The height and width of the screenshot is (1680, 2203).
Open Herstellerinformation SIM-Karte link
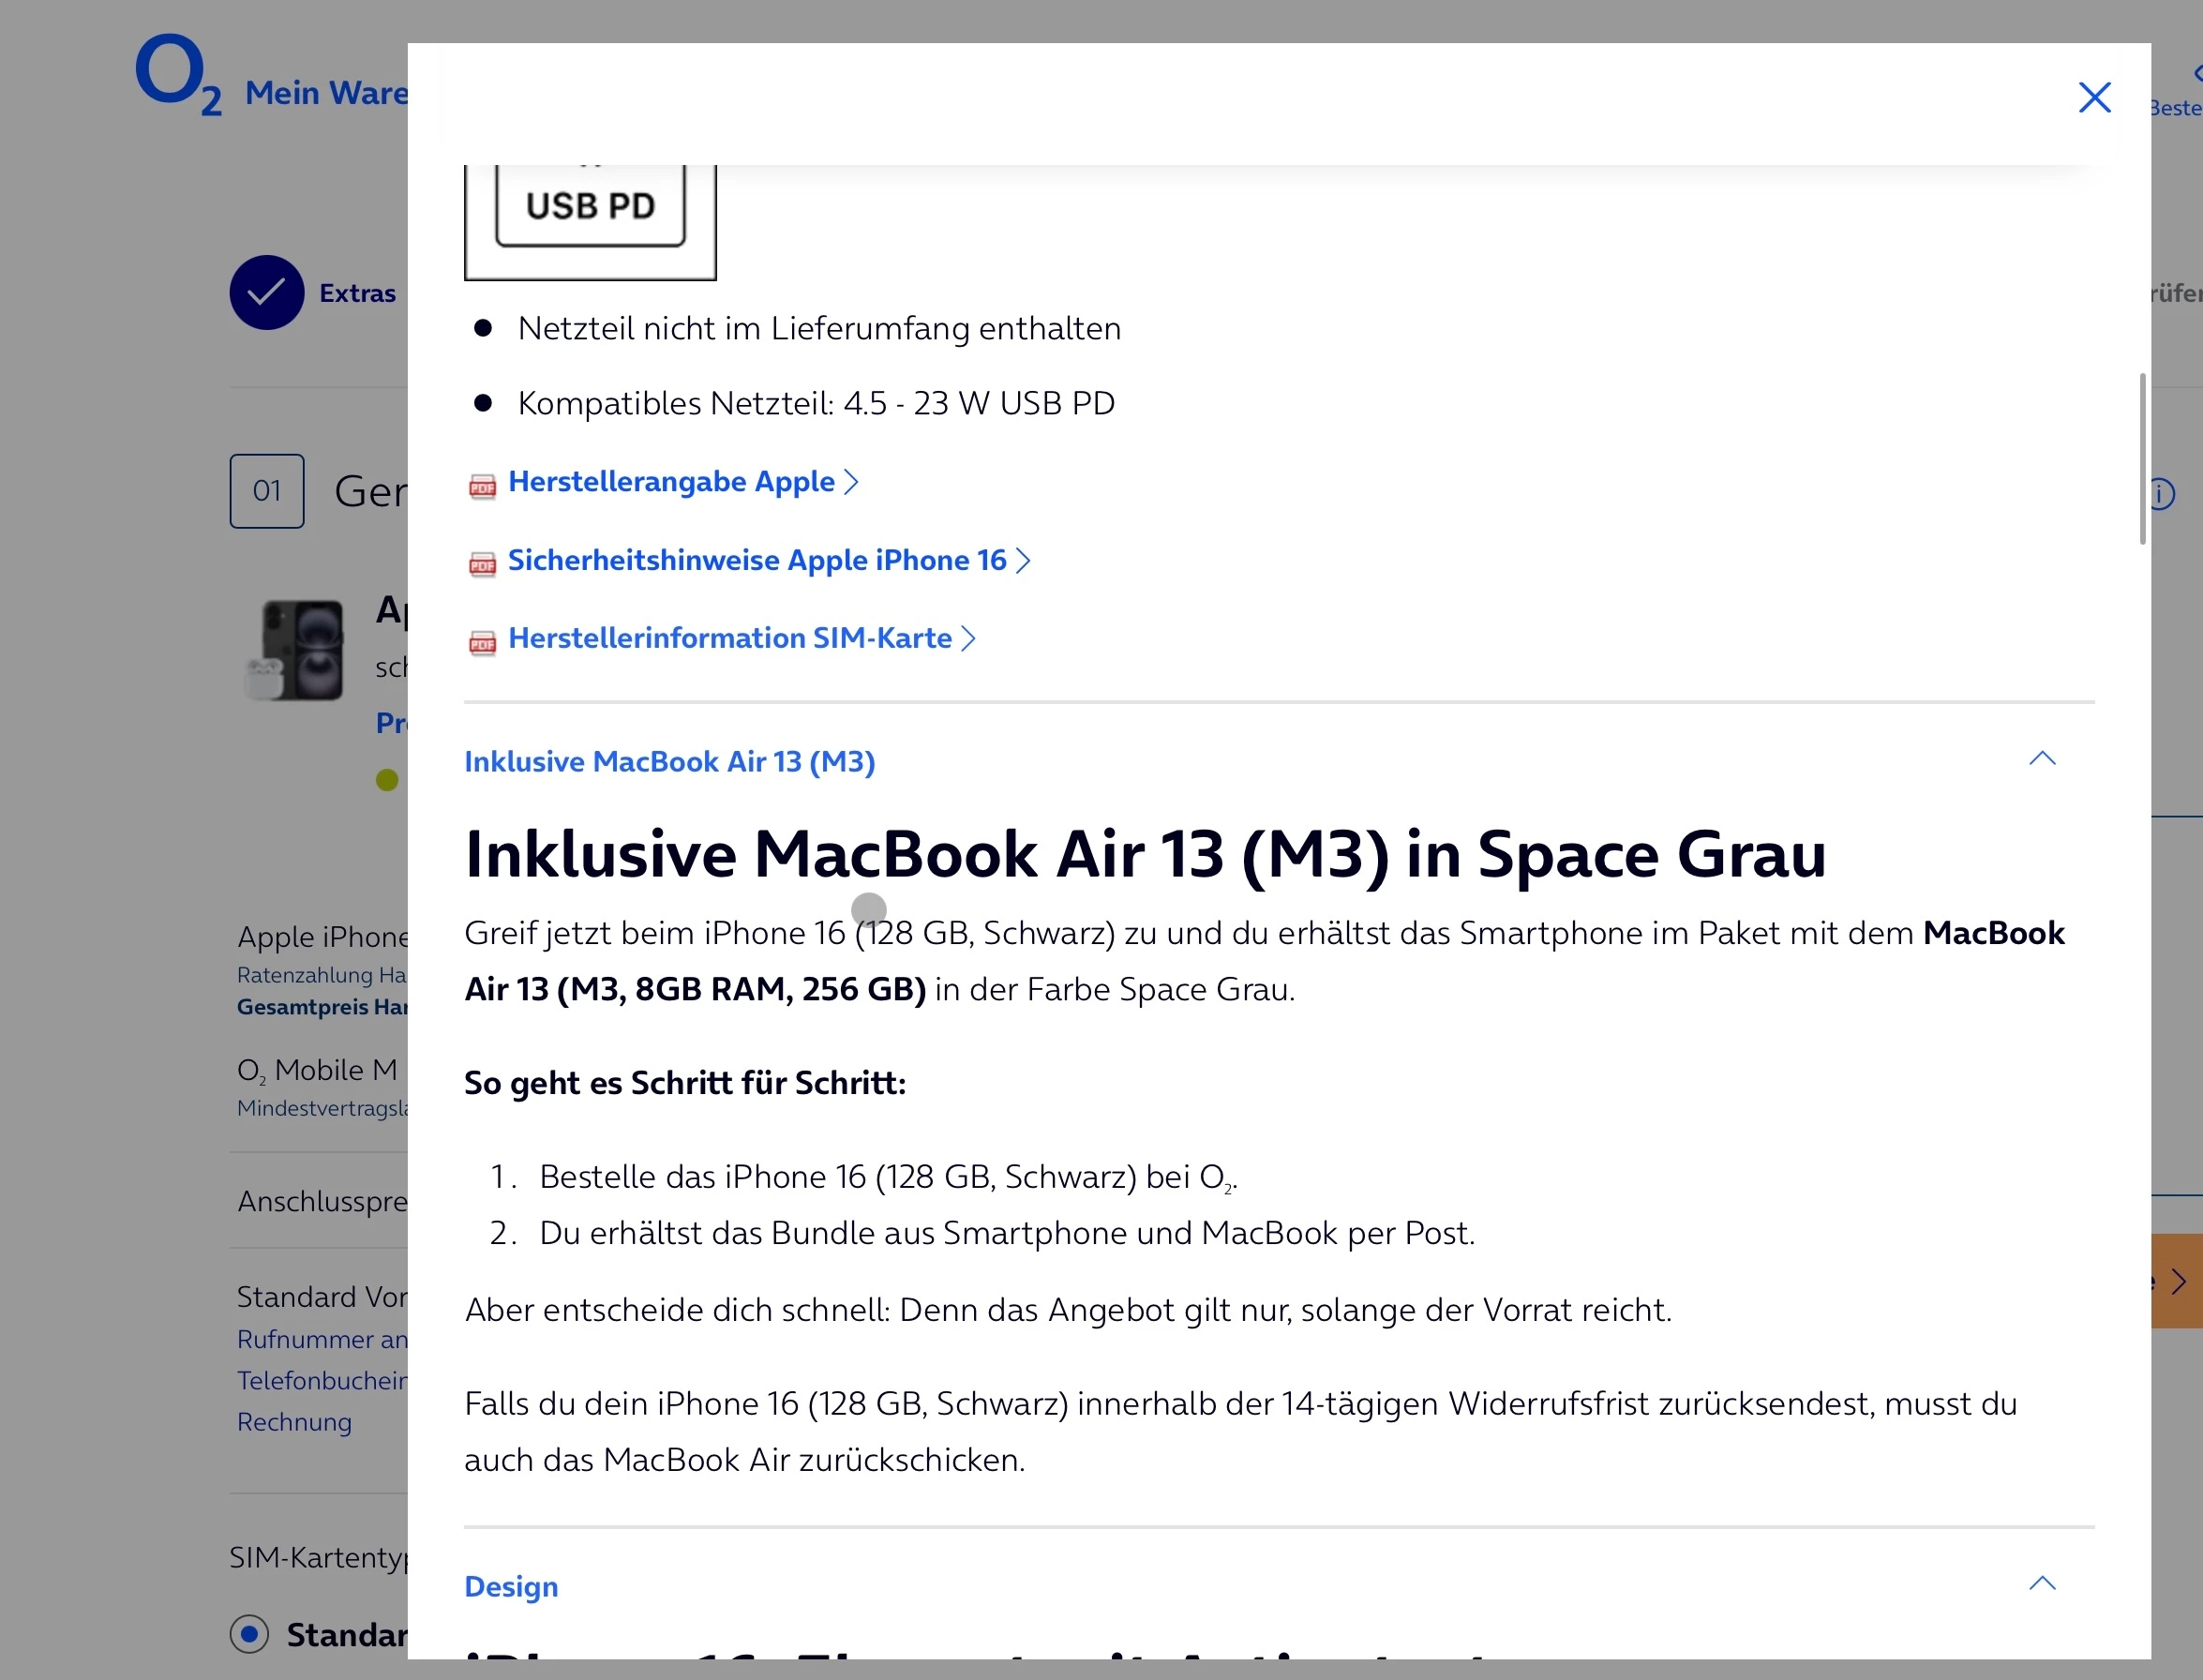tap(730, 638)
